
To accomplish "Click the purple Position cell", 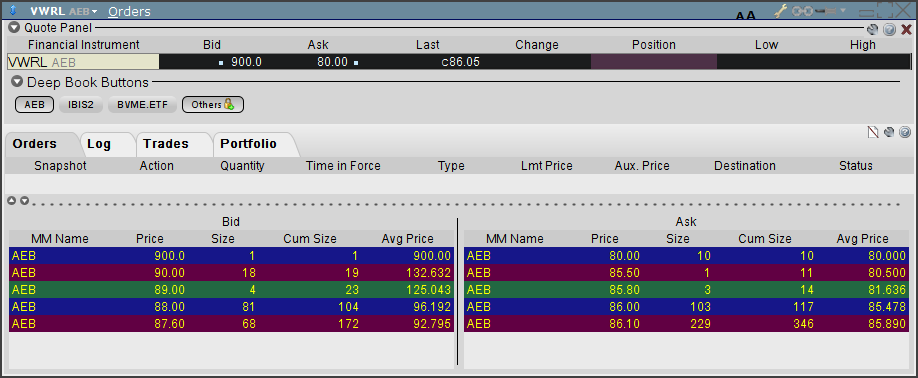I will point(654,62).
